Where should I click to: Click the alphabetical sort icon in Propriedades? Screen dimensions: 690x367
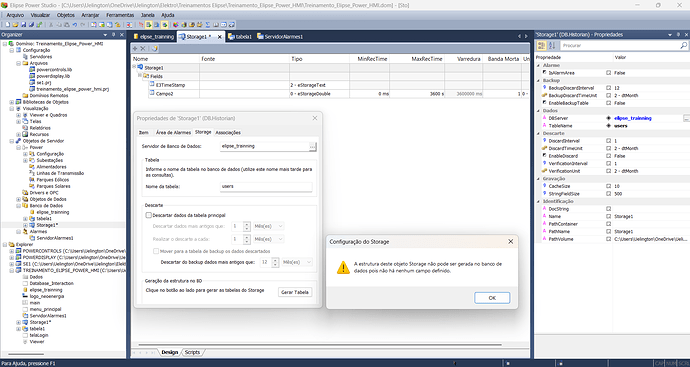[552, 45]
